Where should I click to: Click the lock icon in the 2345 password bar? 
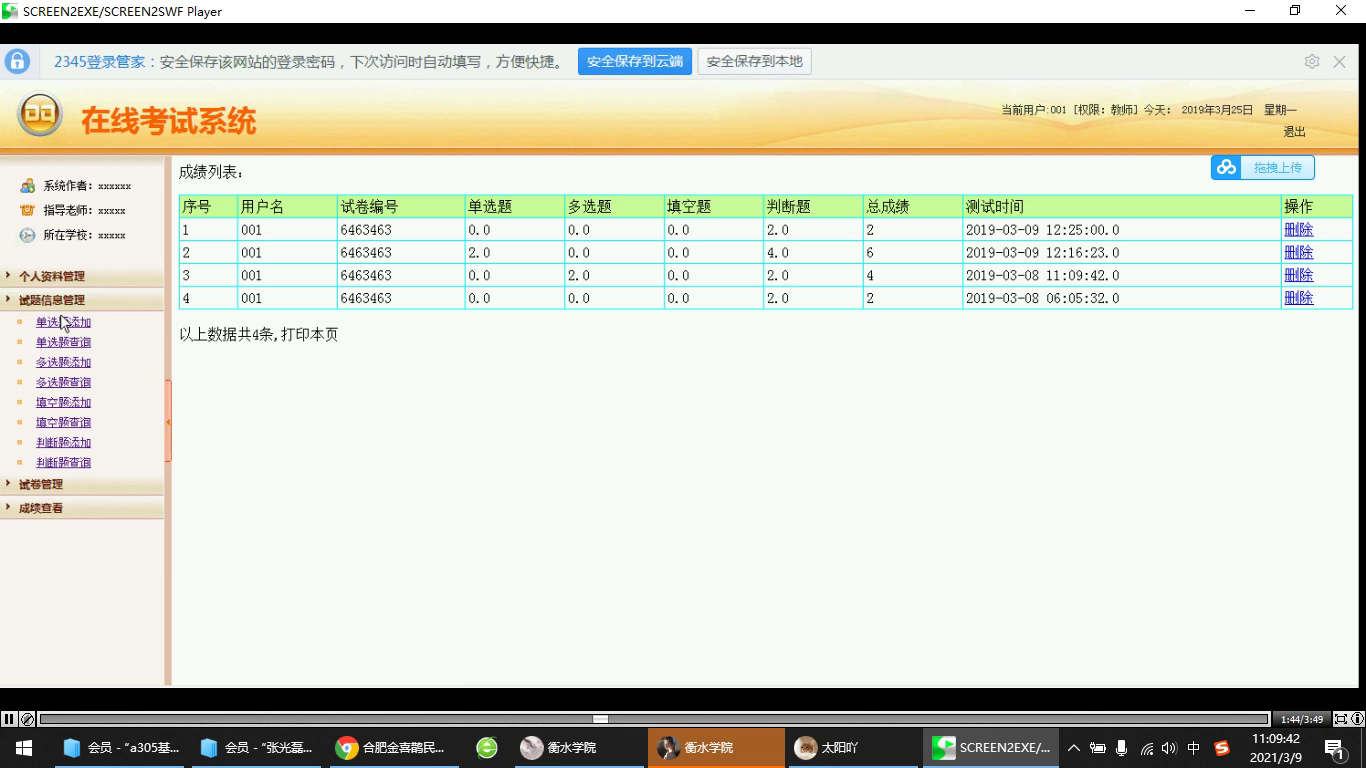pyautogui.click(x=17, y=61)
